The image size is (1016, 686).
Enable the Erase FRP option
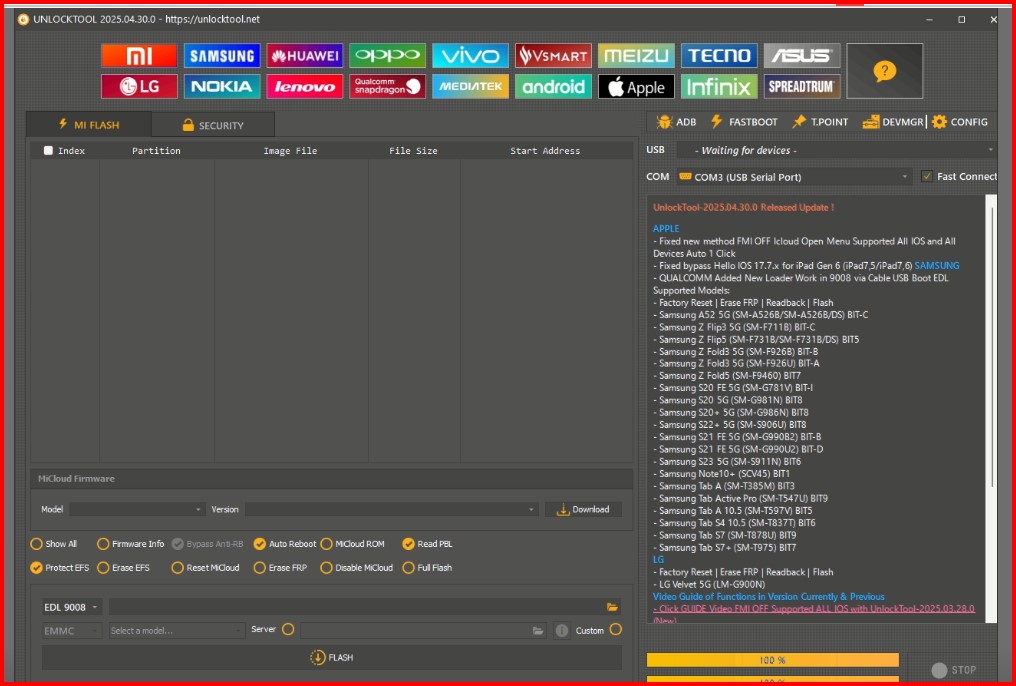260,567
